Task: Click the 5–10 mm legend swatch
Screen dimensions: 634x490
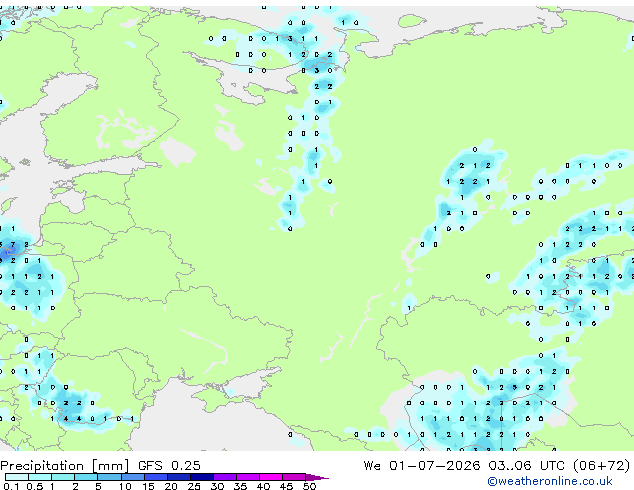Action: click(109, 477)
